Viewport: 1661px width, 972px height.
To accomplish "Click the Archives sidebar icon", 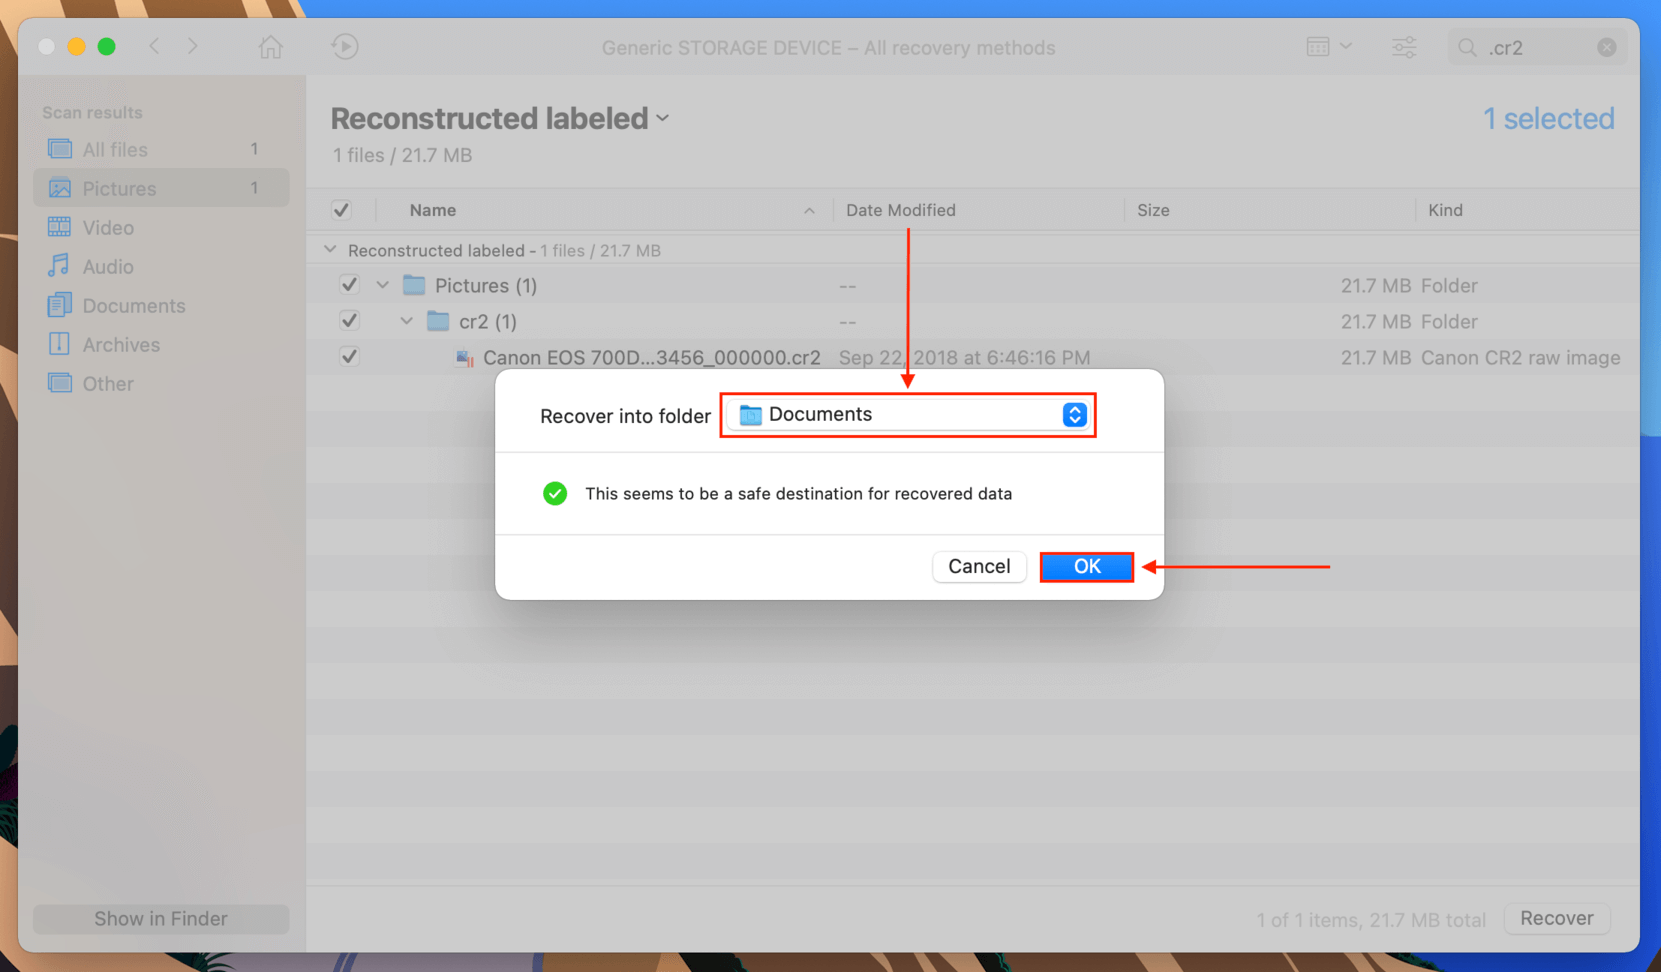I will point(60,344).
